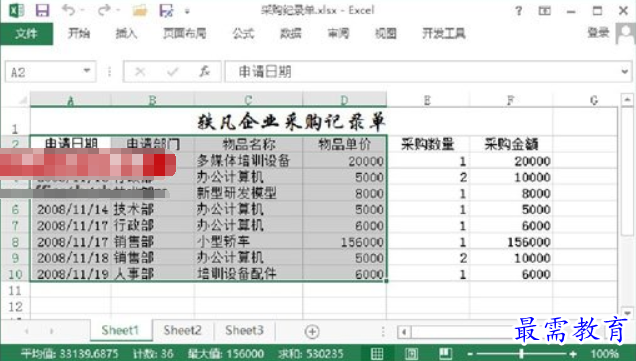Select row 8 header
Screen dimensions: 636x361
click(15, 242)
